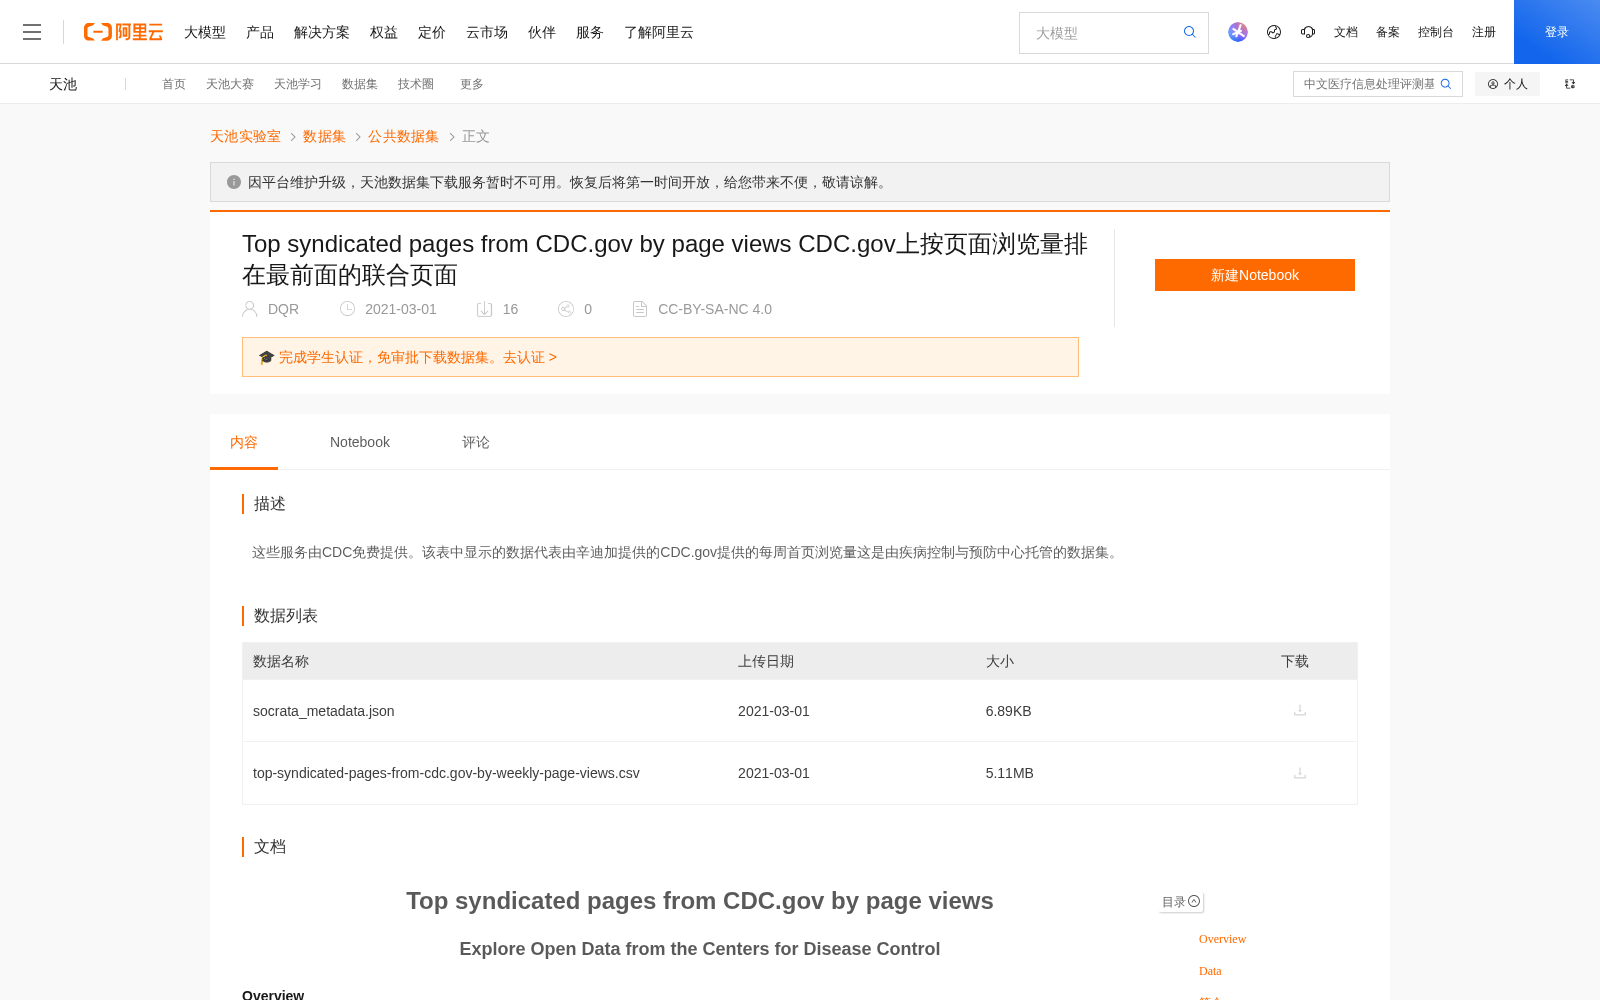Open the 控制台 link
Screen dimensions: 1600x1000
[1436, 32]
